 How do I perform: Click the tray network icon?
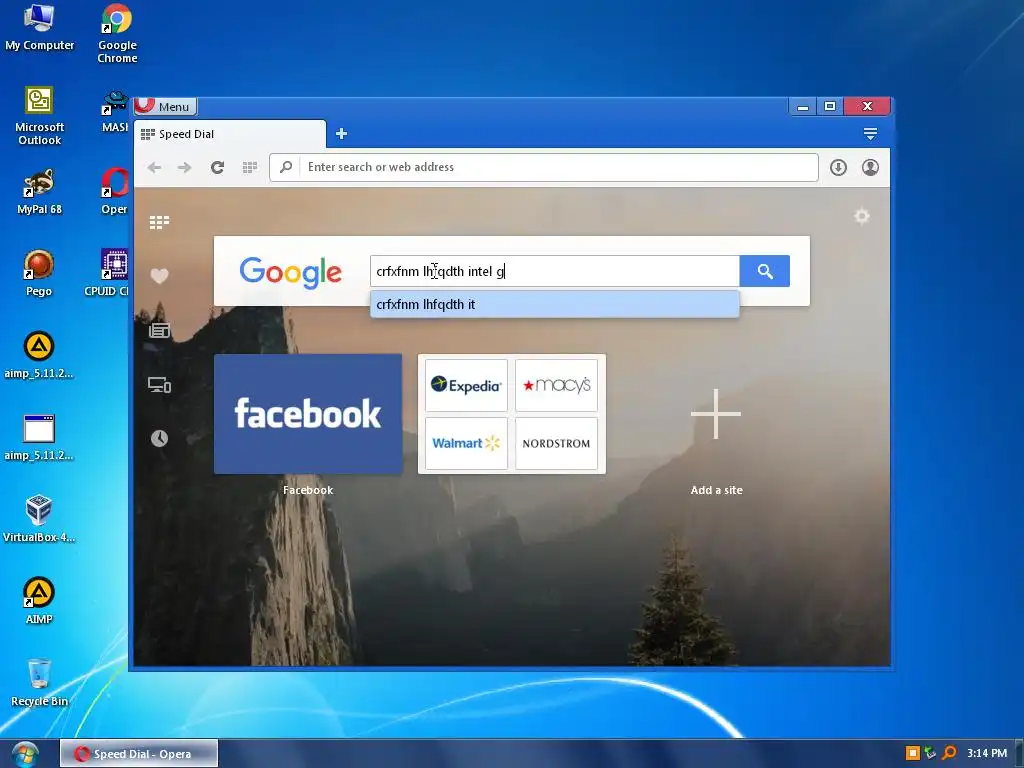931,754
